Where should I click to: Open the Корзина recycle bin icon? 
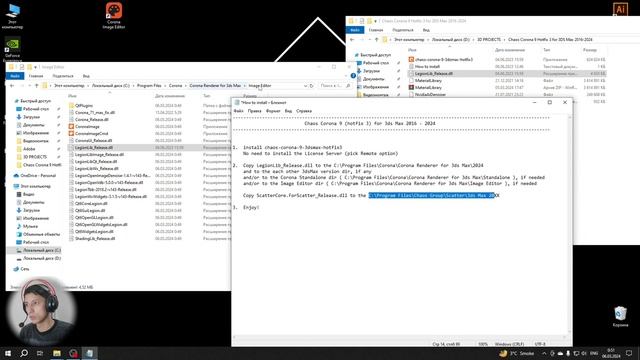[x=620, y=317]
